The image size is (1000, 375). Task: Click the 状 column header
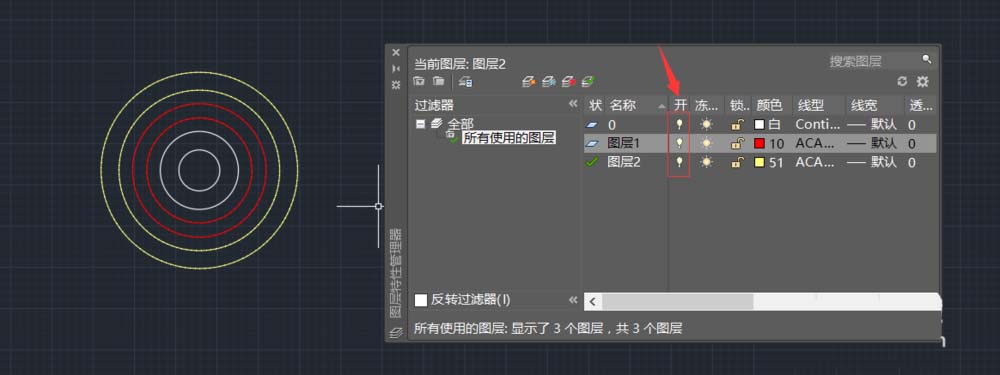click(595, 105)
